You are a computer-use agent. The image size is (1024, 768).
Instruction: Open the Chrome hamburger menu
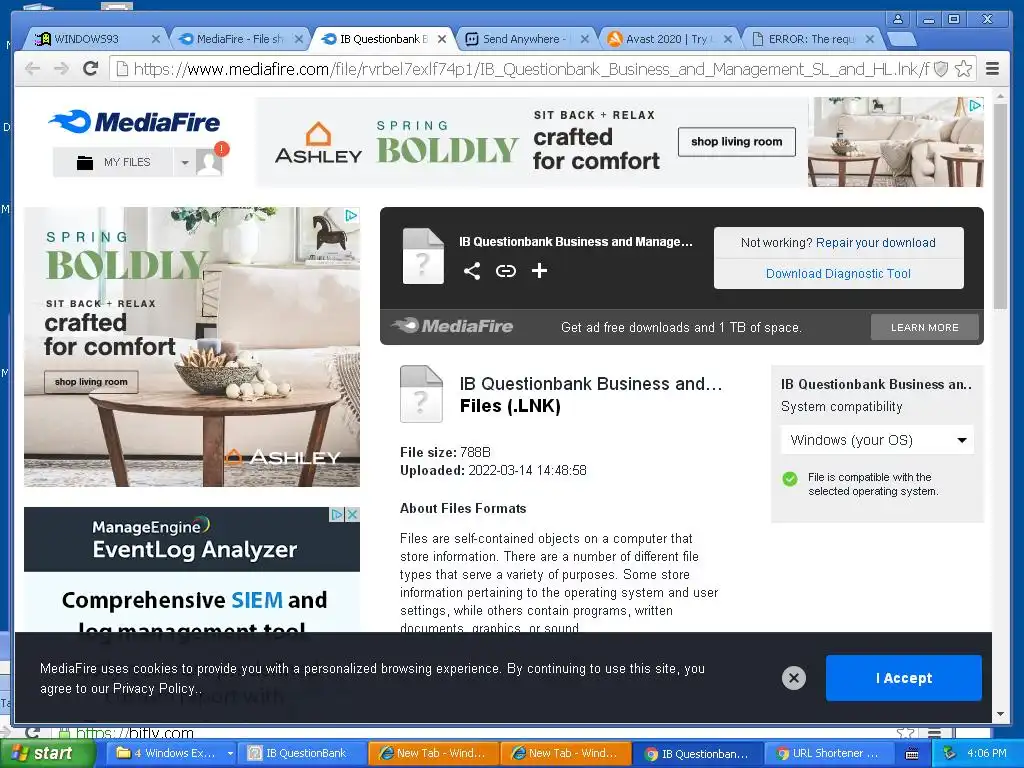[x=992, y=69]
